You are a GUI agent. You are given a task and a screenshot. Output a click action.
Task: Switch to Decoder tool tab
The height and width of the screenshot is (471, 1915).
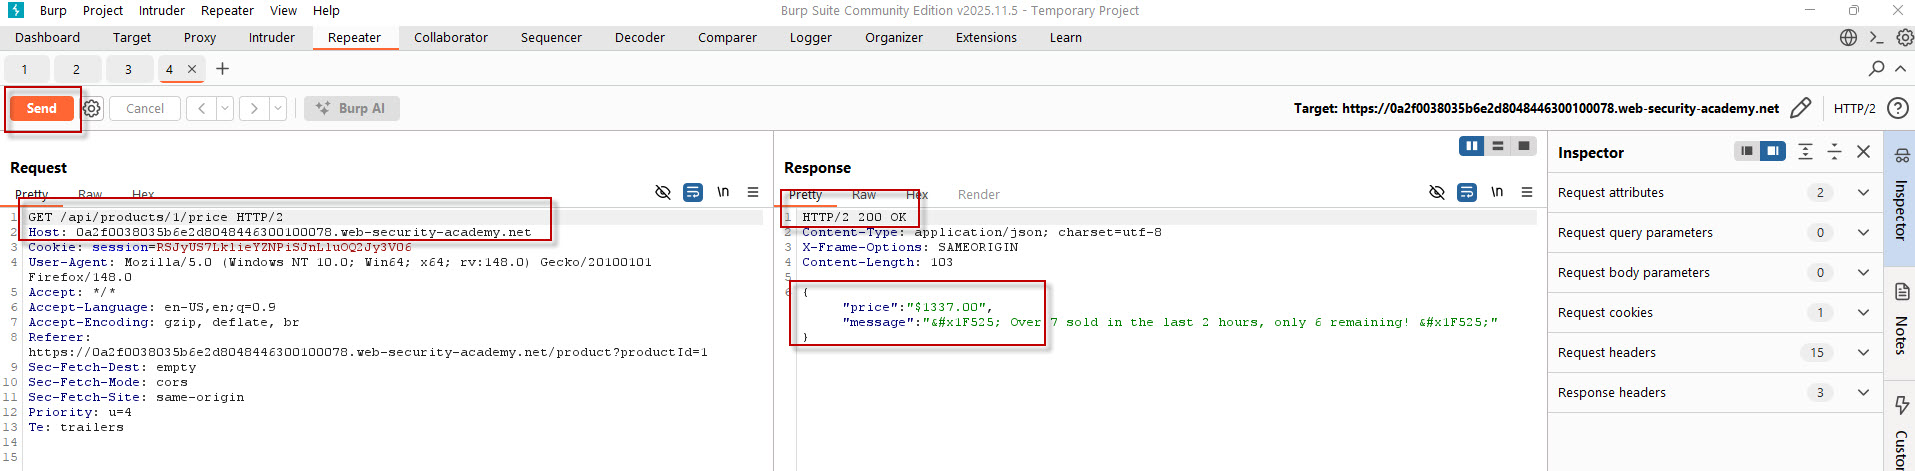coord(640,37)
